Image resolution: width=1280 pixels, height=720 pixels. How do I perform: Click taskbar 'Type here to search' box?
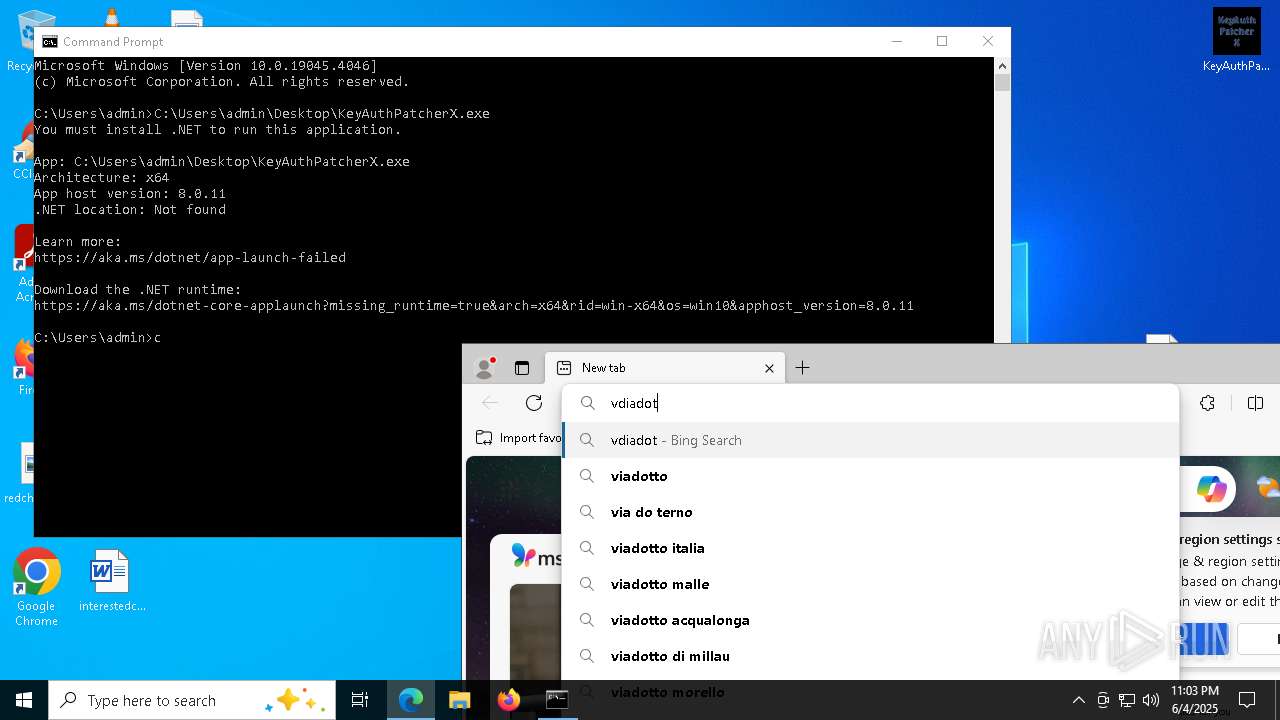click(192, 700)
